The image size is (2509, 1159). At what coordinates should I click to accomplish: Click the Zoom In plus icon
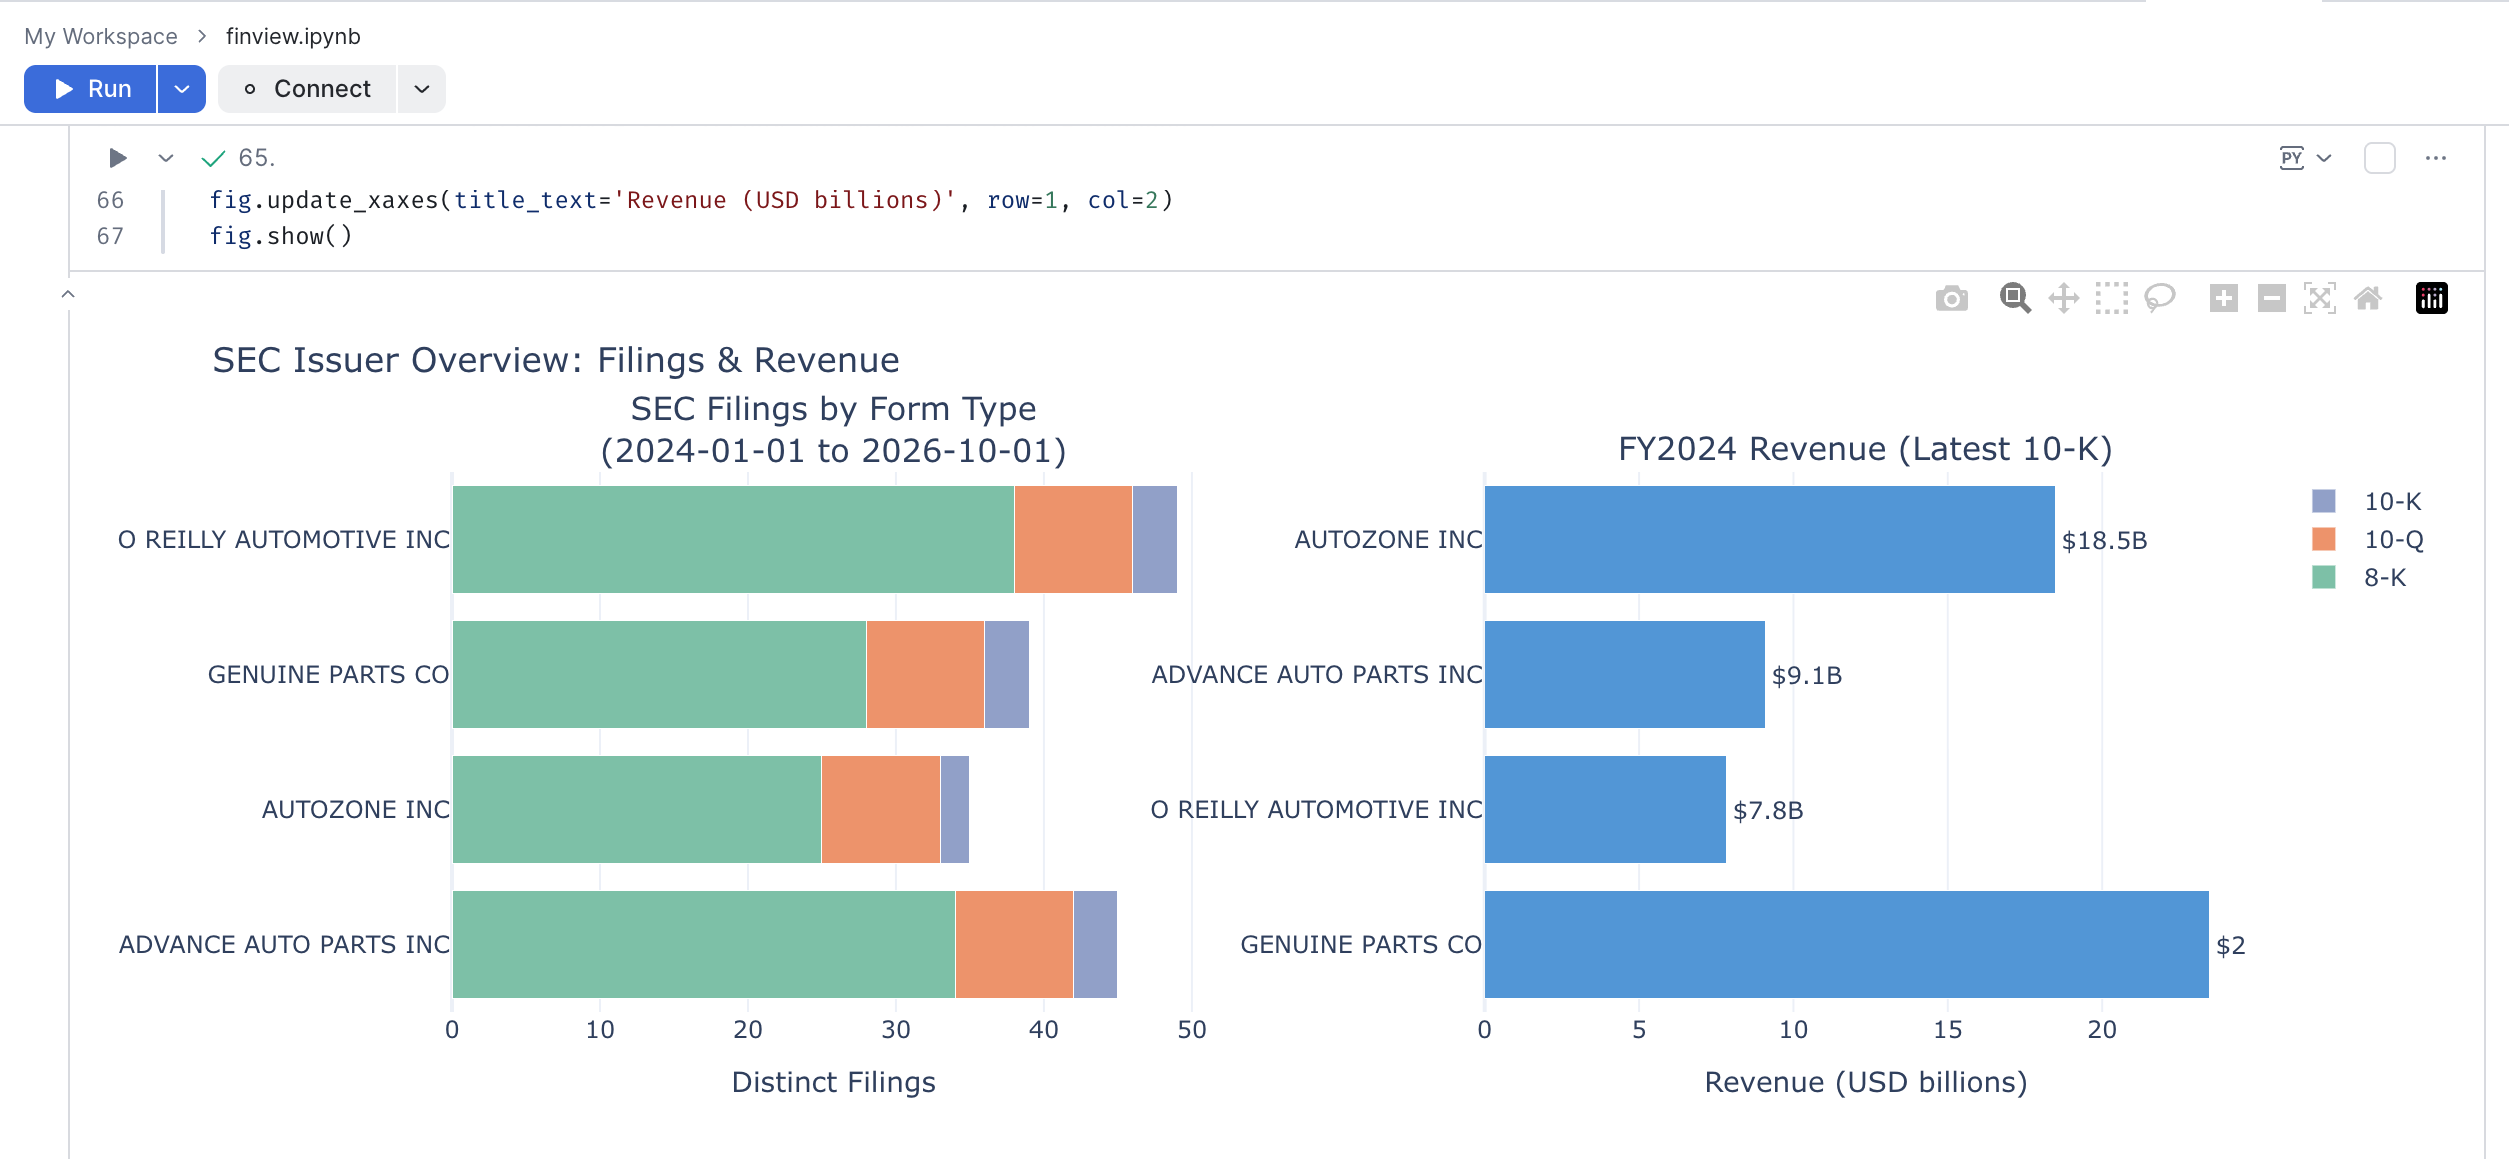pyautogui.click(x=2223, y=298)
